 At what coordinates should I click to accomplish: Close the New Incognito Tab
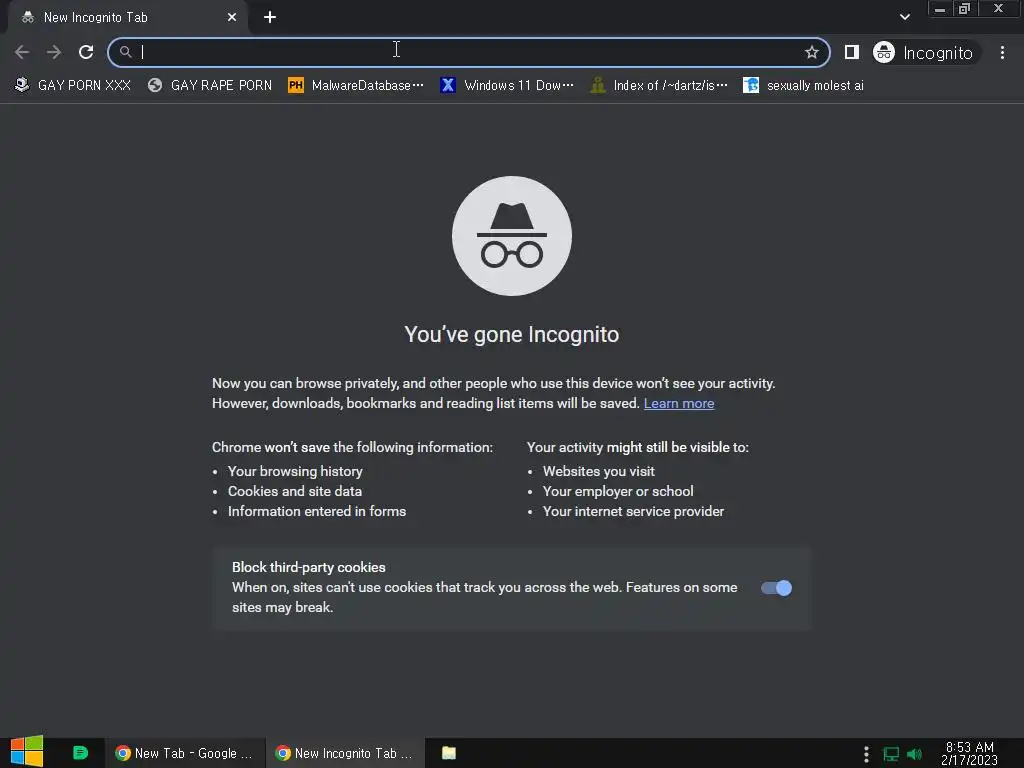[x=232, y=18]
